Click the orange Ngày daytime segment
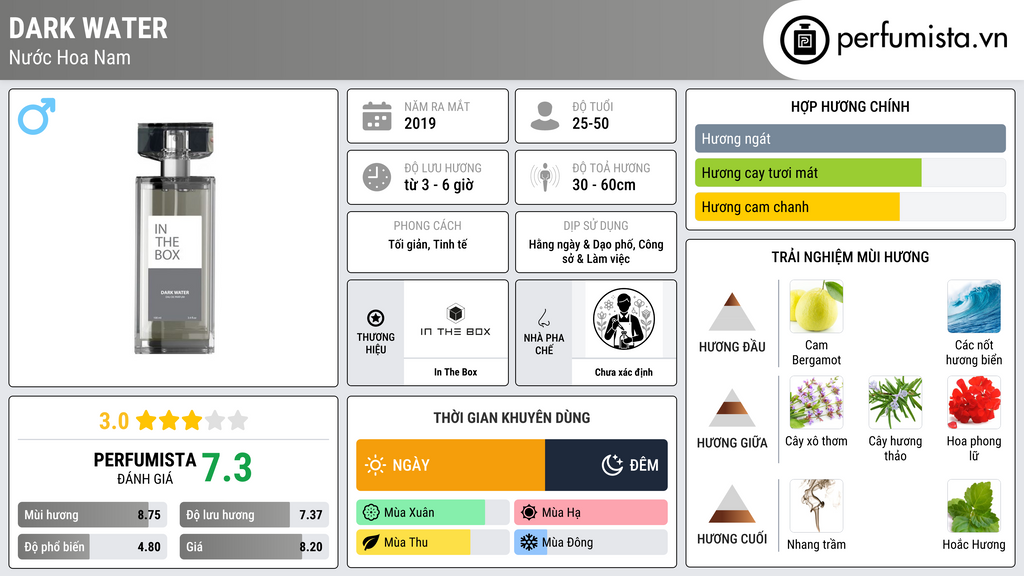The width and height of the screenshot is (1024, 576). coord(451,465)
